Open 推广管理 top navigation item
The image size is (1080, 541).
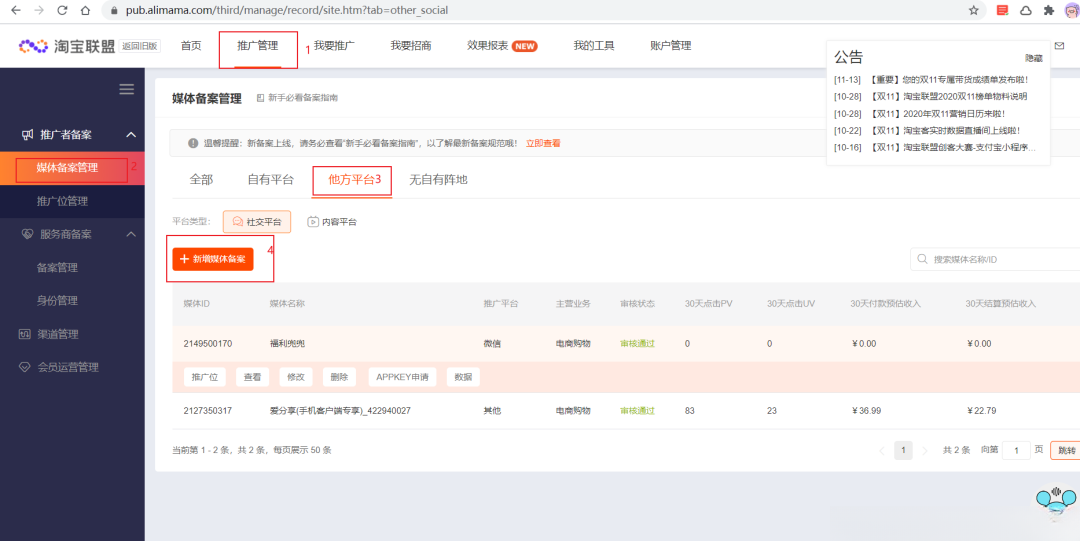tap(258, 46)
